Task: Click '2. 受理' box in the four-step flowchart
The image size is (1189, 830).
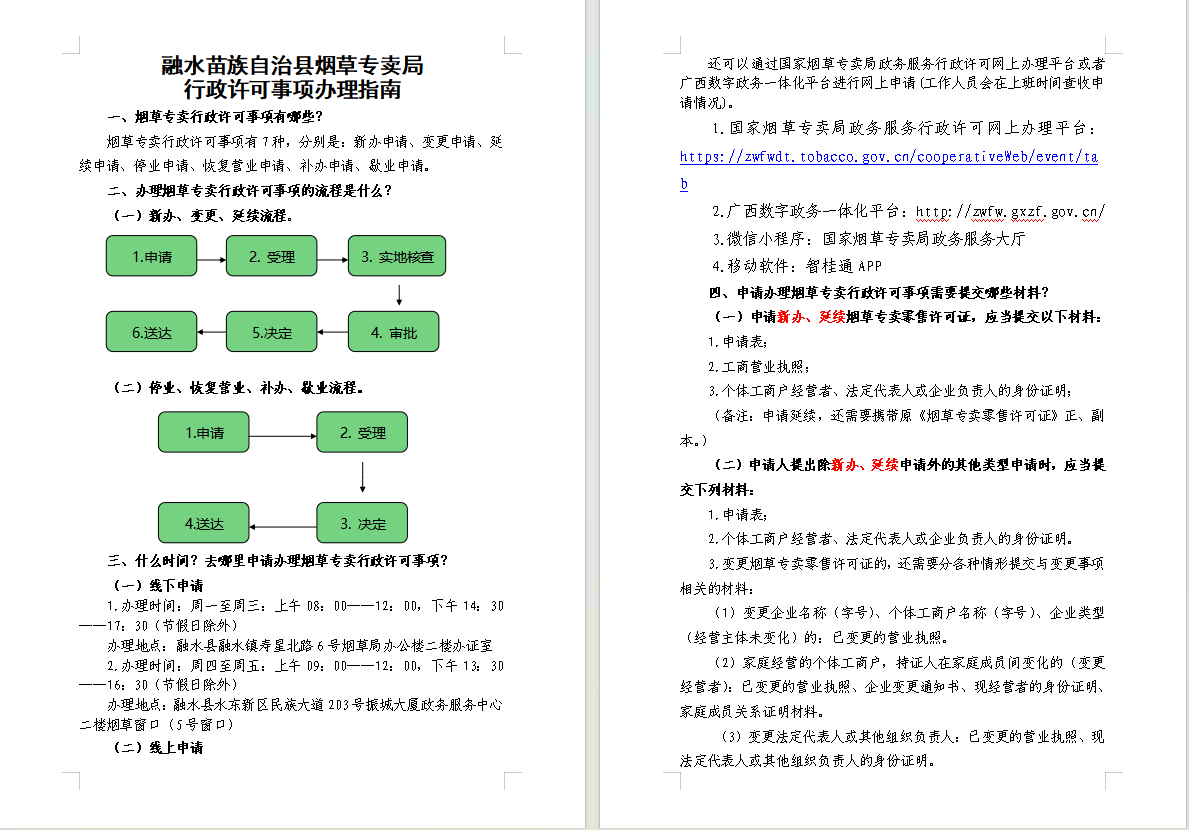Action: (x=362, y=433)
